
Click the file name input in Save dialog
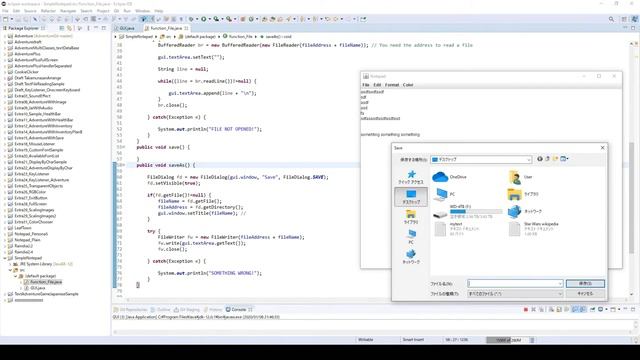pos(515,283)
